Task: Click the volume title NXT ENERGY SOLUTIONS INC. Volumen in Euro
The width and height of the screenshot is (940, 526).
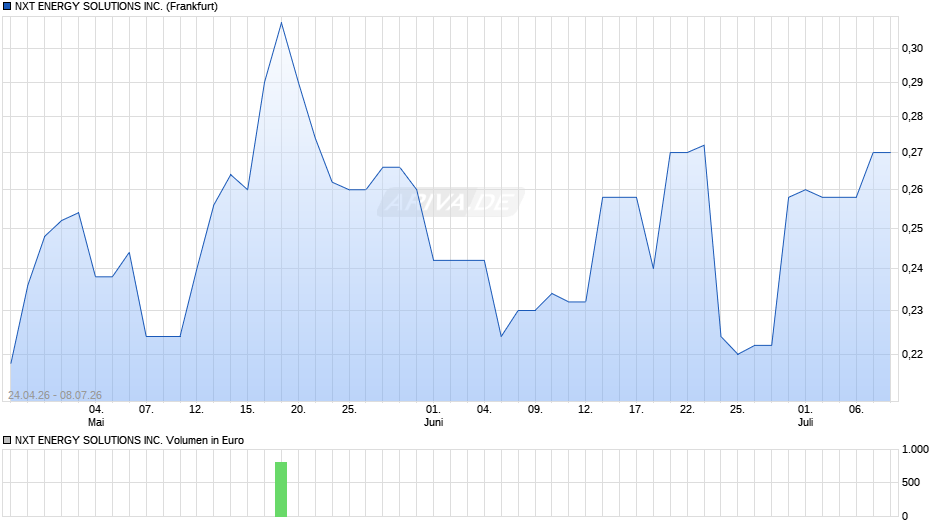Action: click(129, 440)
